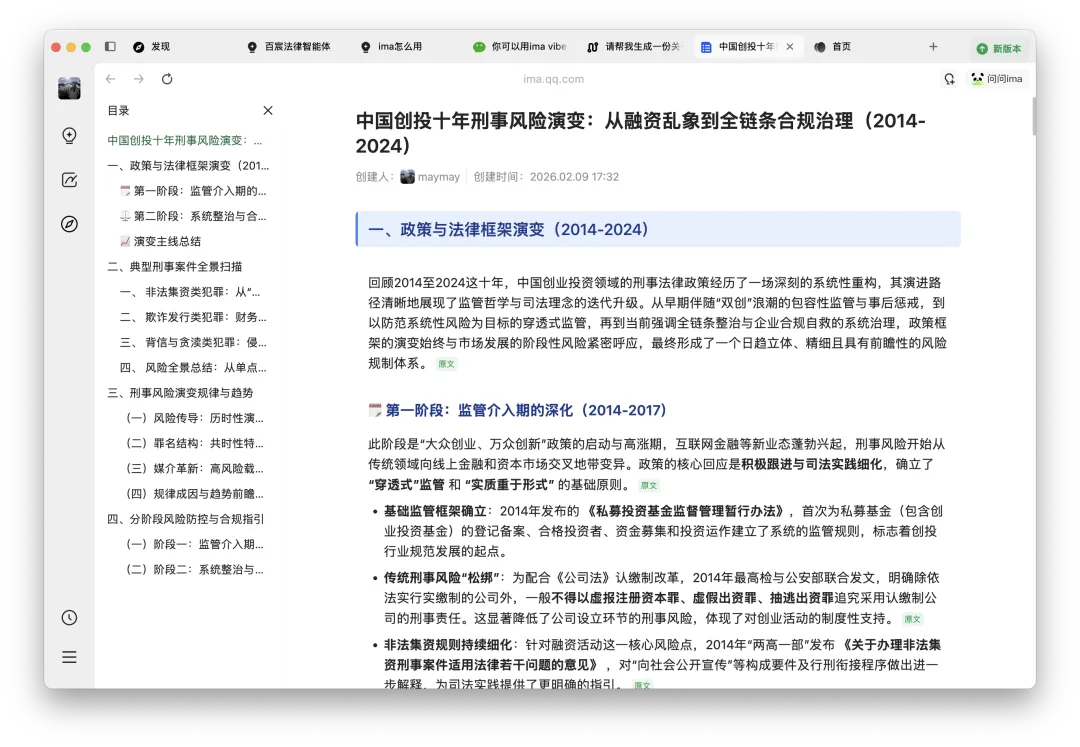Click the document title text
This screenshot has width=1080, height=747.
641,133
